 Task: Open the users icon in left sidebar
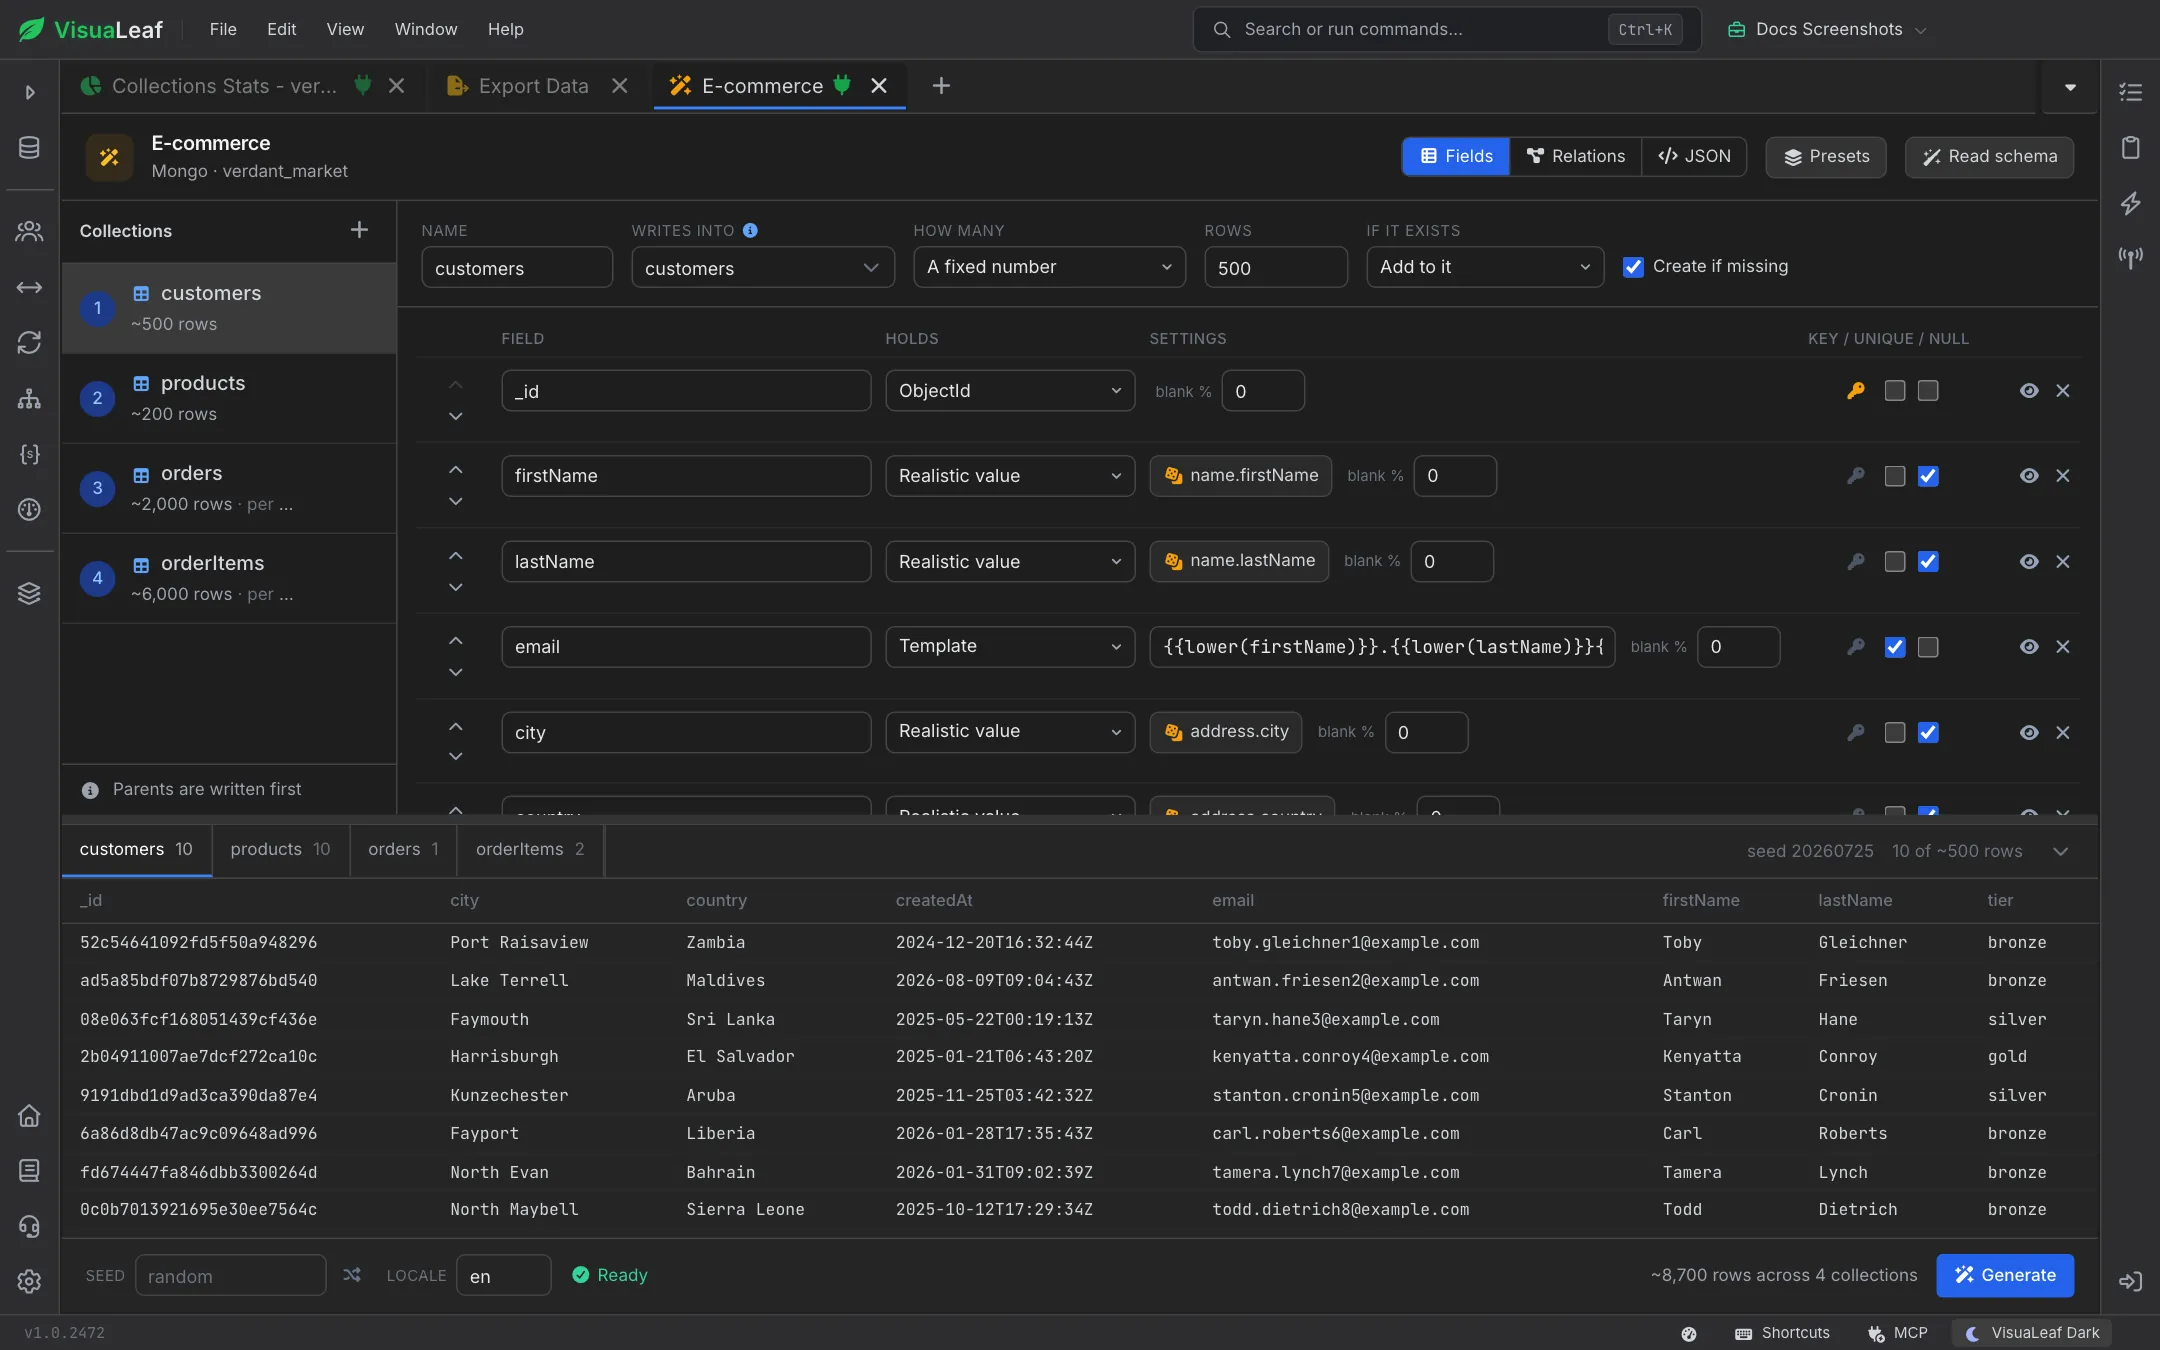point(29,231)
